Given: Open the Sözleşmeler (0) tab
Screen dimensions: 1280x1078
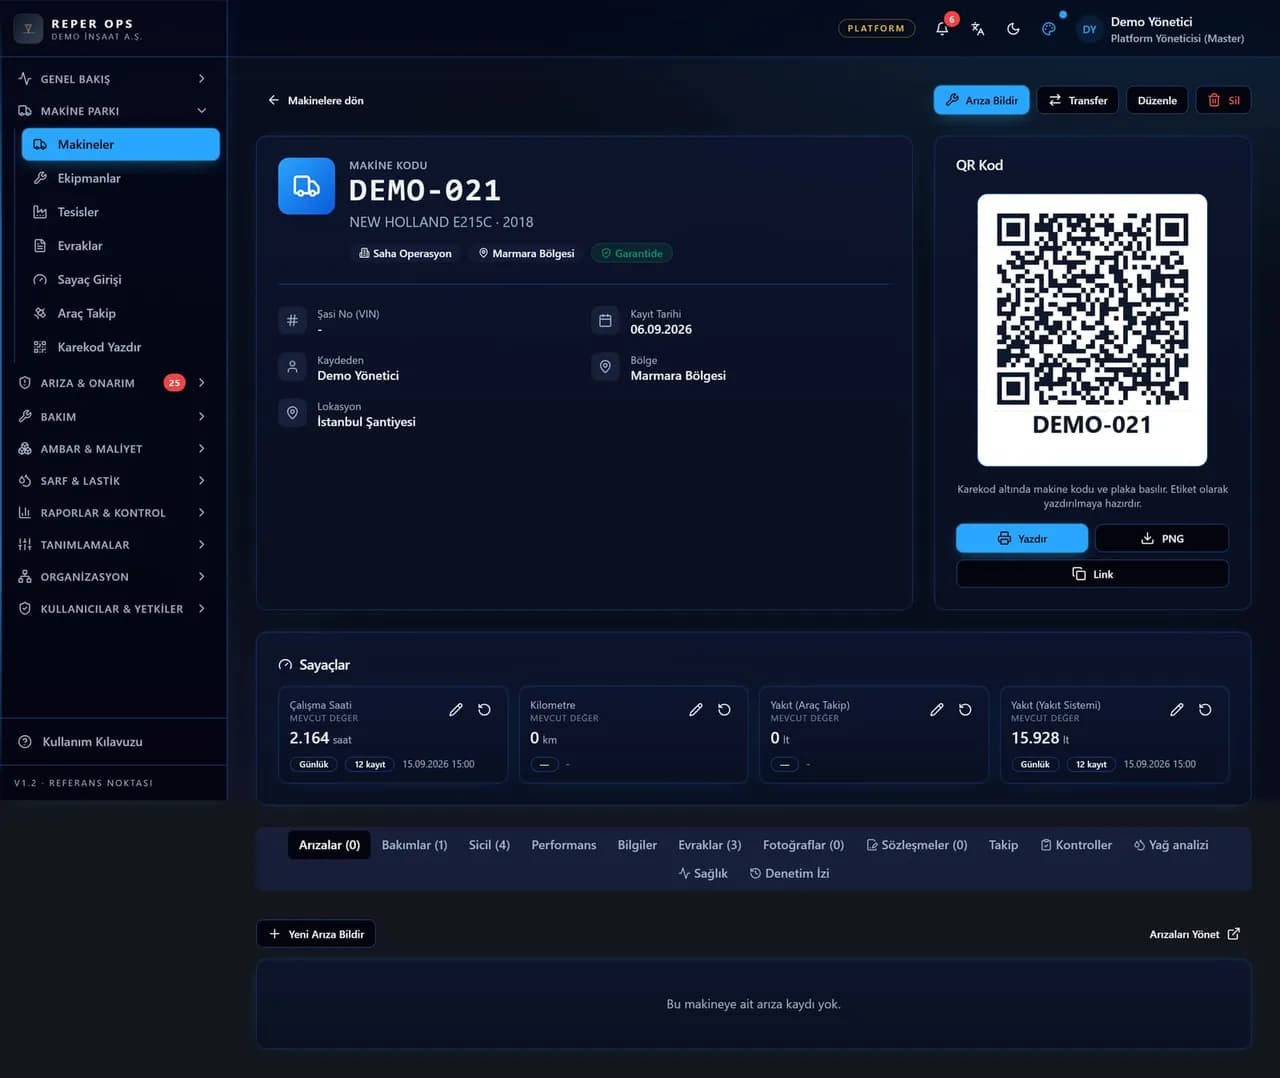Looking at the screenshot, I should [917, 845].
